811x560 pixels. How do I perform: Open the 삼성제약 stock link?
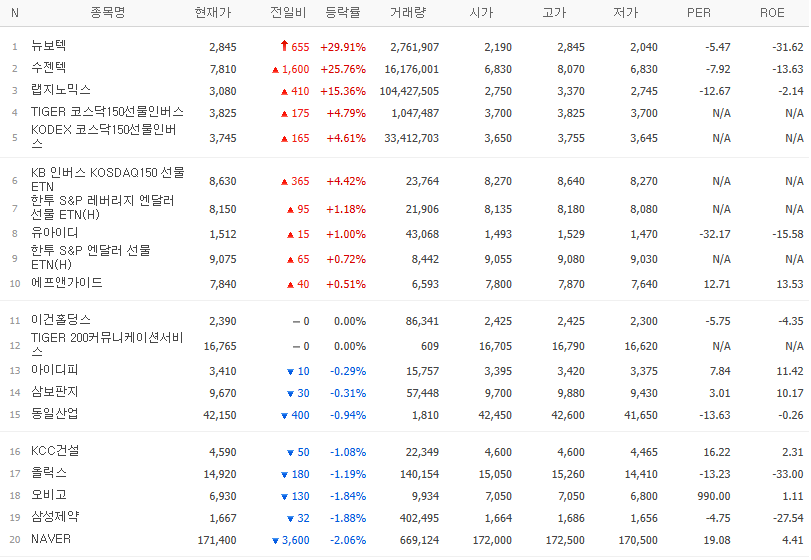(x=55, y=517)
